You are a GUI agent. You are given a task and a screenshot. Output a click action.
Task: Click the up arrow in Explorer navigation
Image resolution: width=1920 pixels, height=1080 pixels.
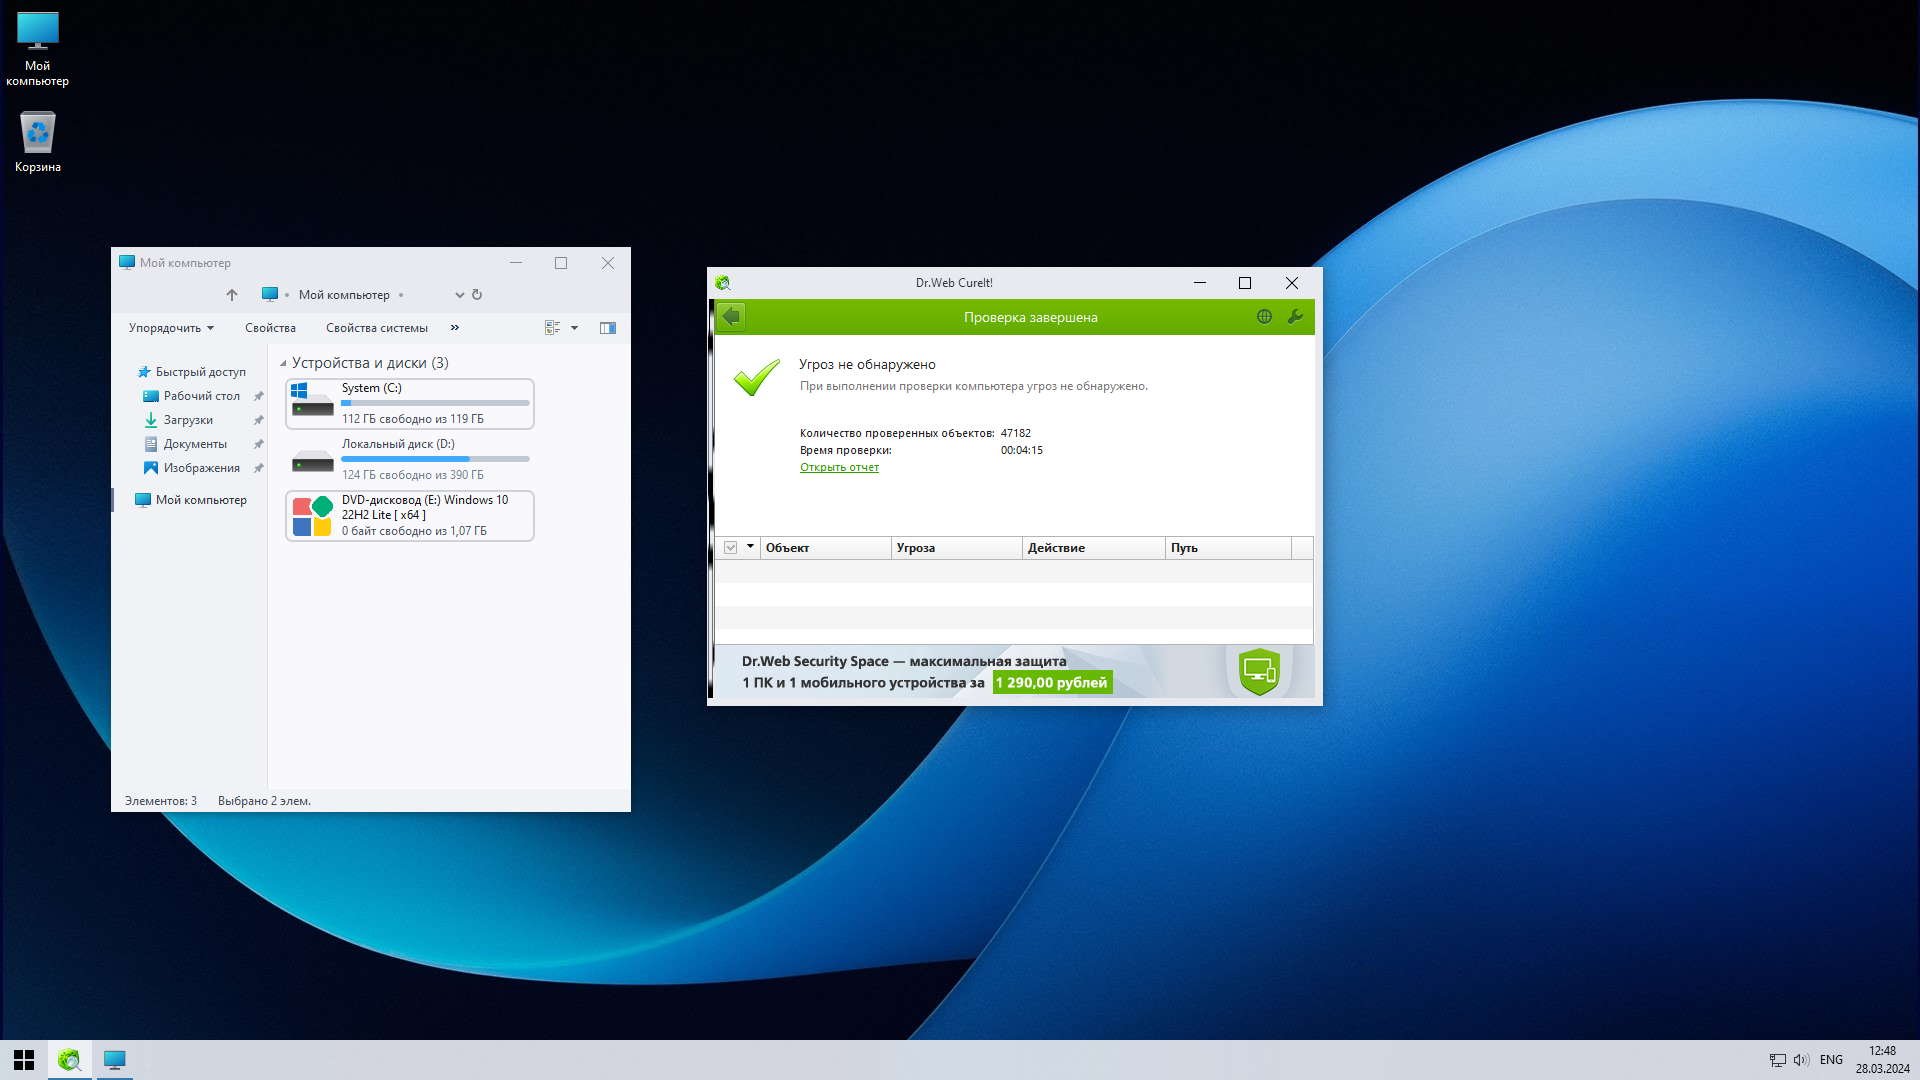tap(232, 295)
